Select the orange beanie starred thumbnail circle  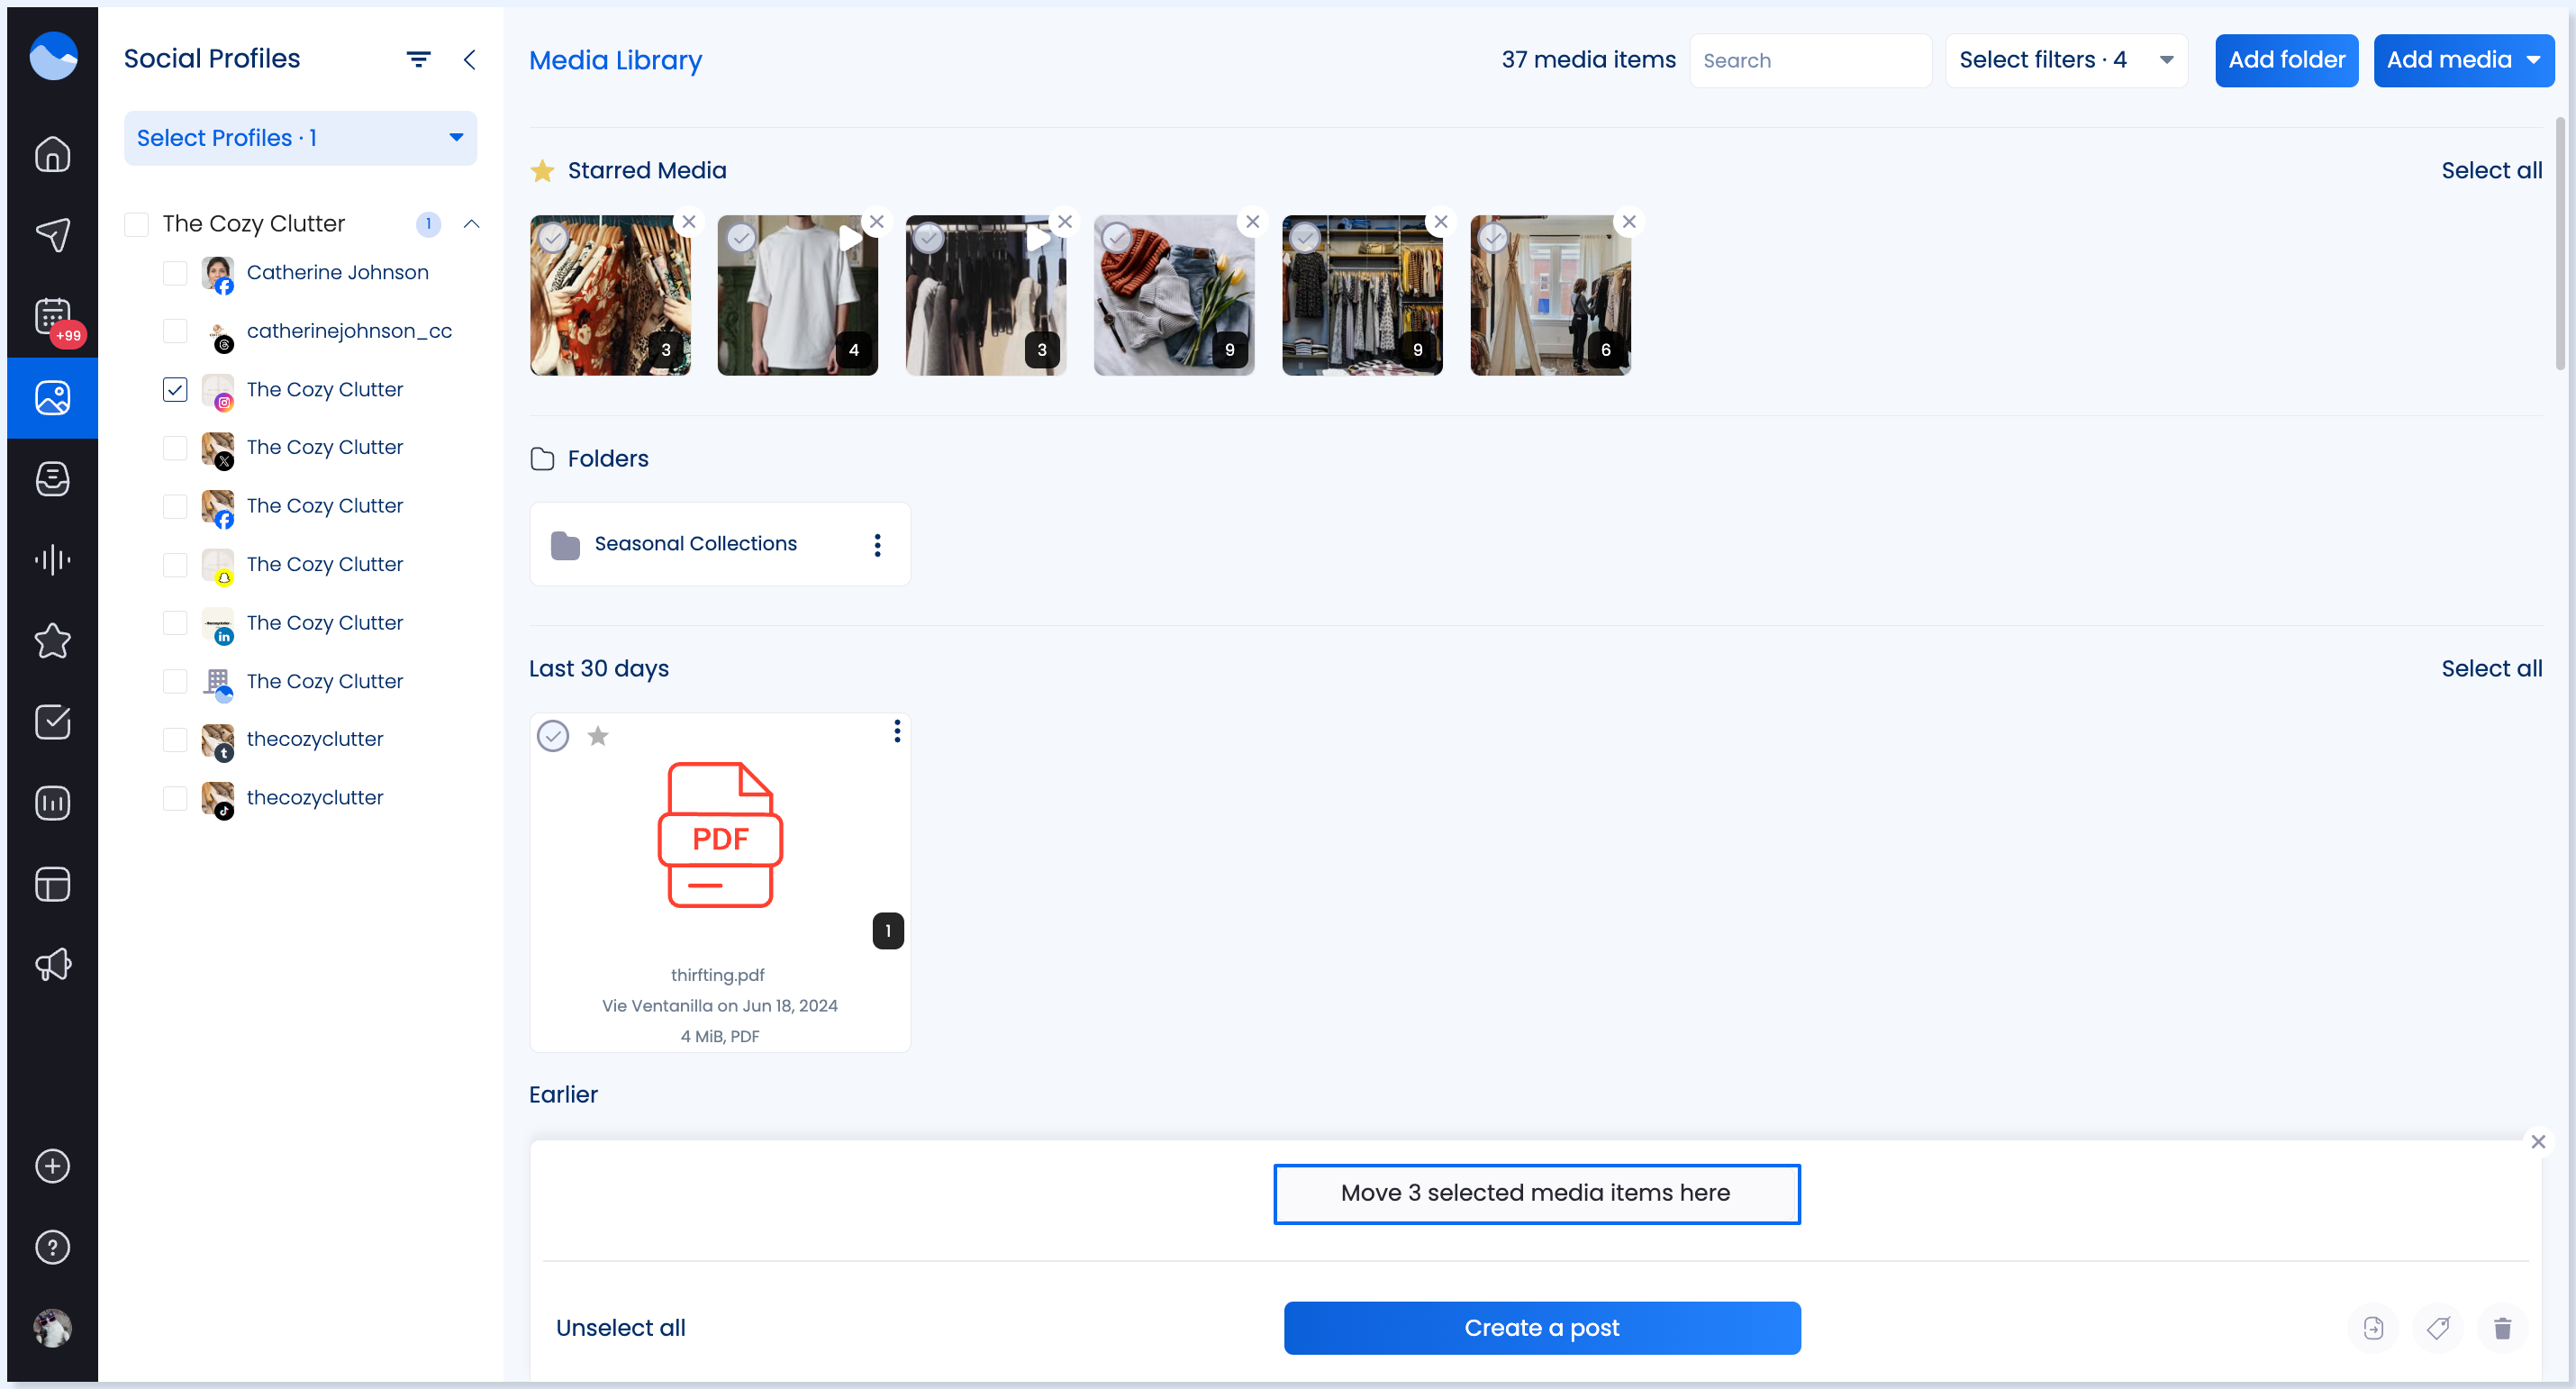(x=1117, y=238)
